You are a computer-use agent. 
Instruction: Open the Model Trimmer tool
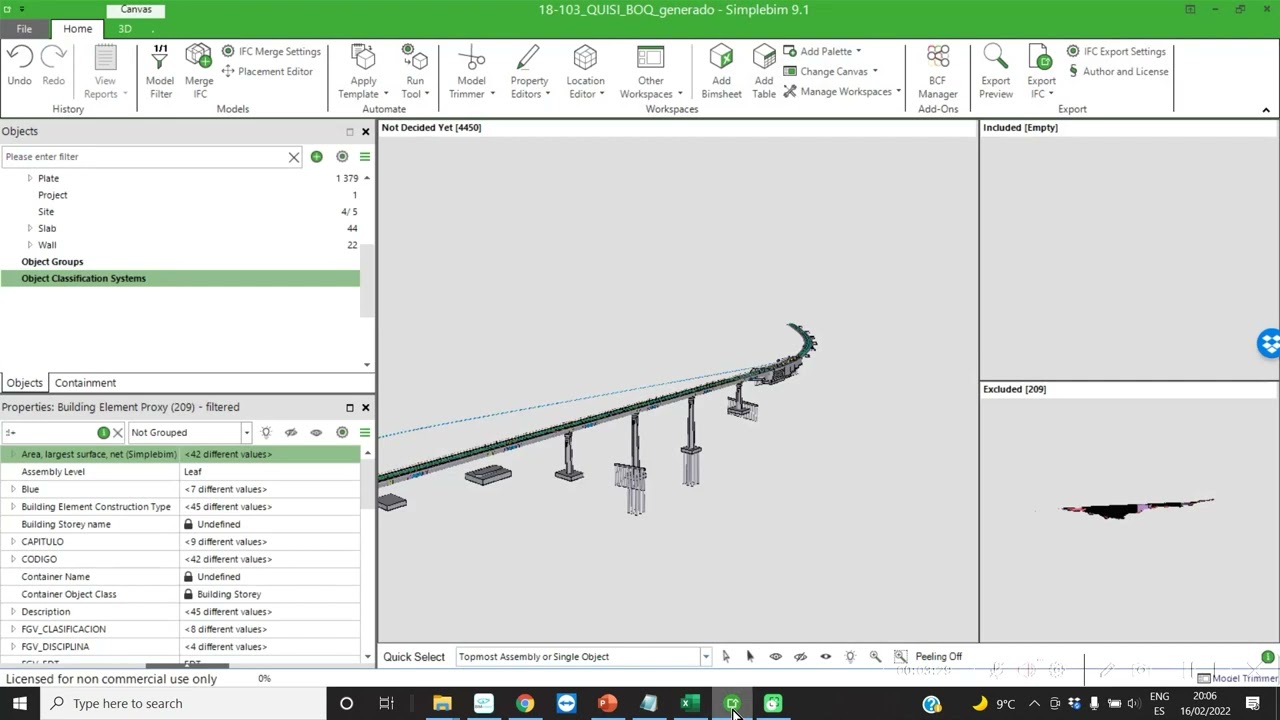point(471,71)
